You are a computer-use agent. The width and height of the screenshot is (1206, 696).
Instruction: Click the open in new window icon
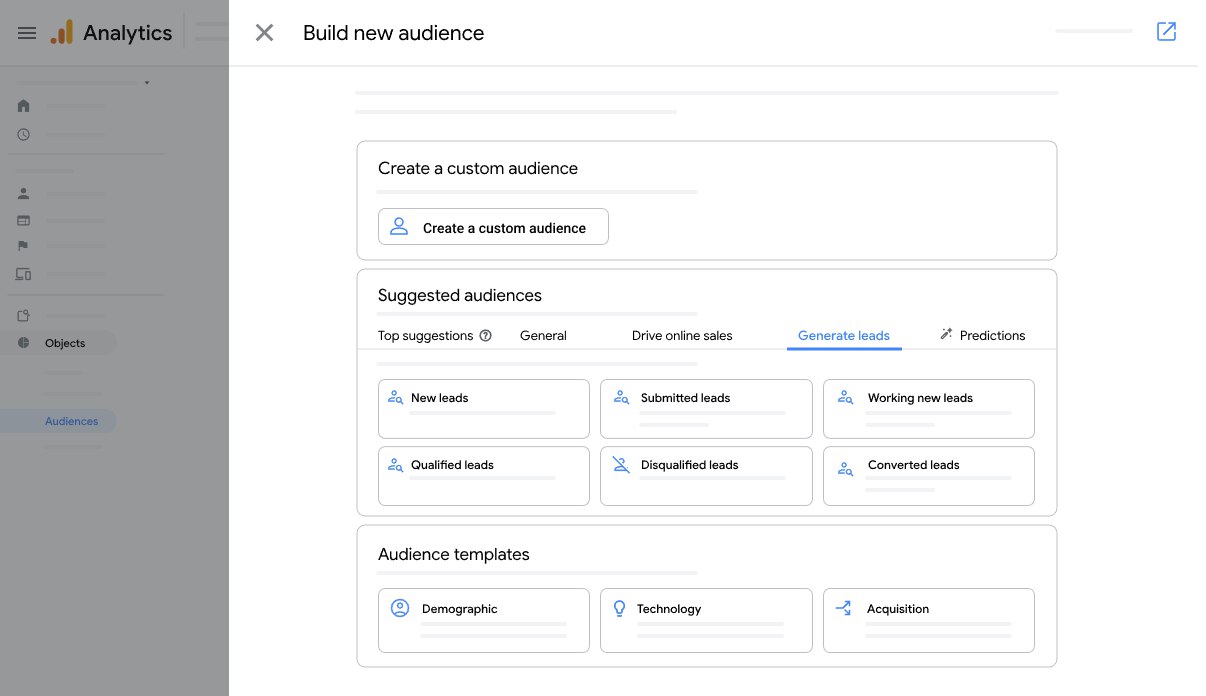tap(1166, 32)
